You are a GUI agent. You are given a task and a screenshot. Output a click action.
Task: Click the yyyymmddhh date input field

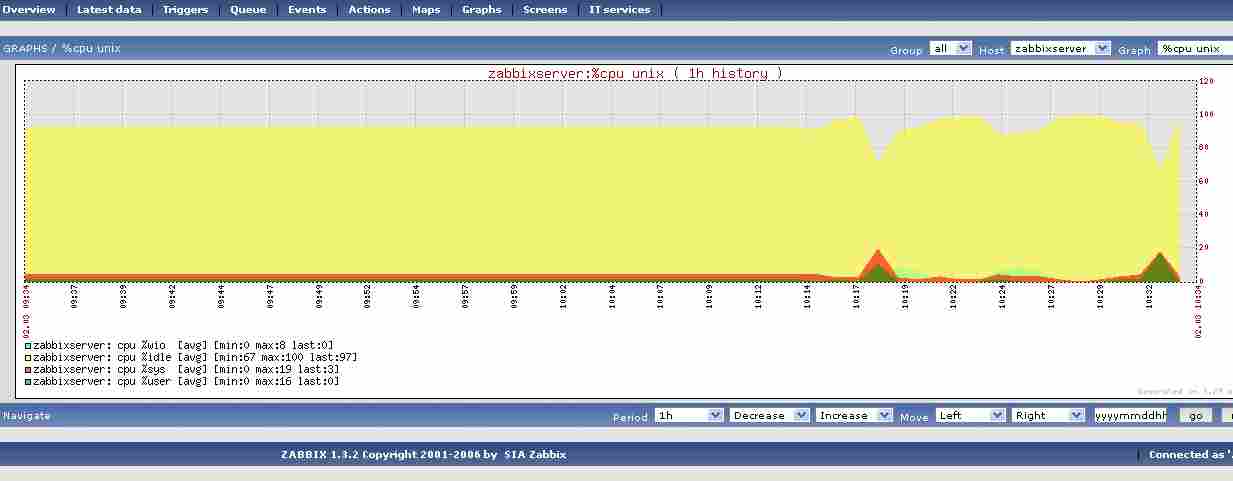coord(1130,415)
